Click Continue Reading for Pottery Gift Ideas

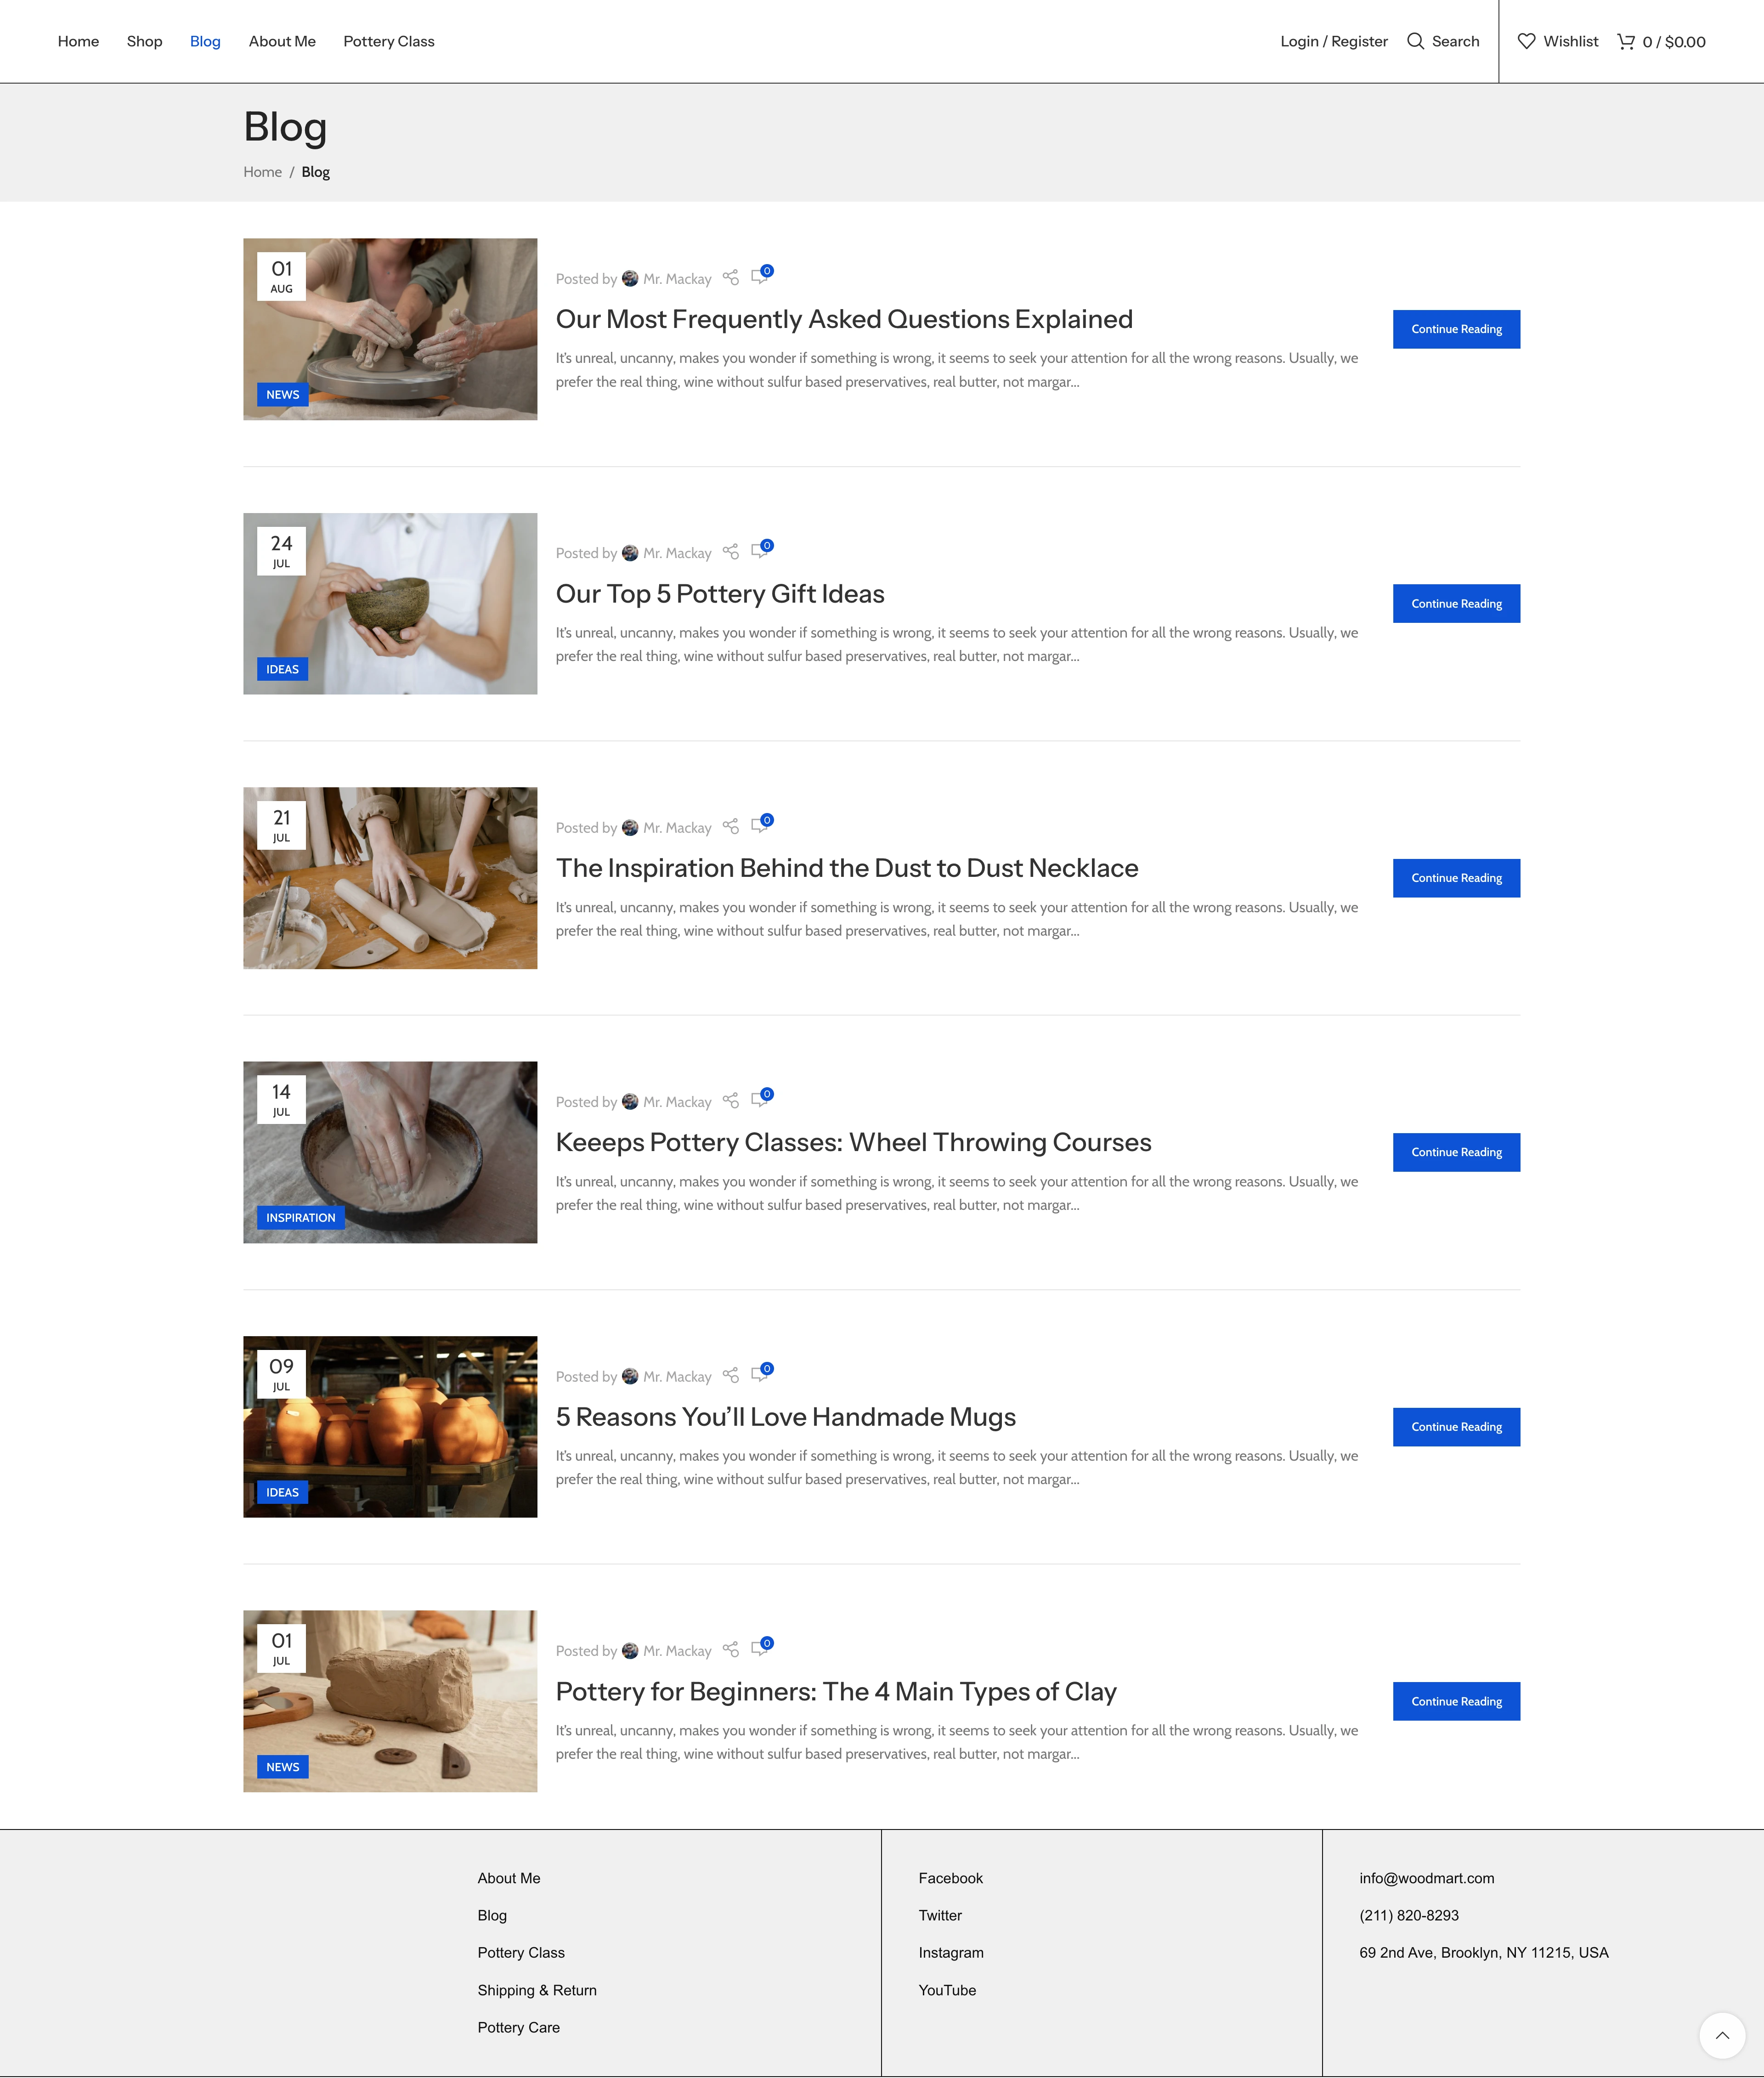click(1456, 603)
